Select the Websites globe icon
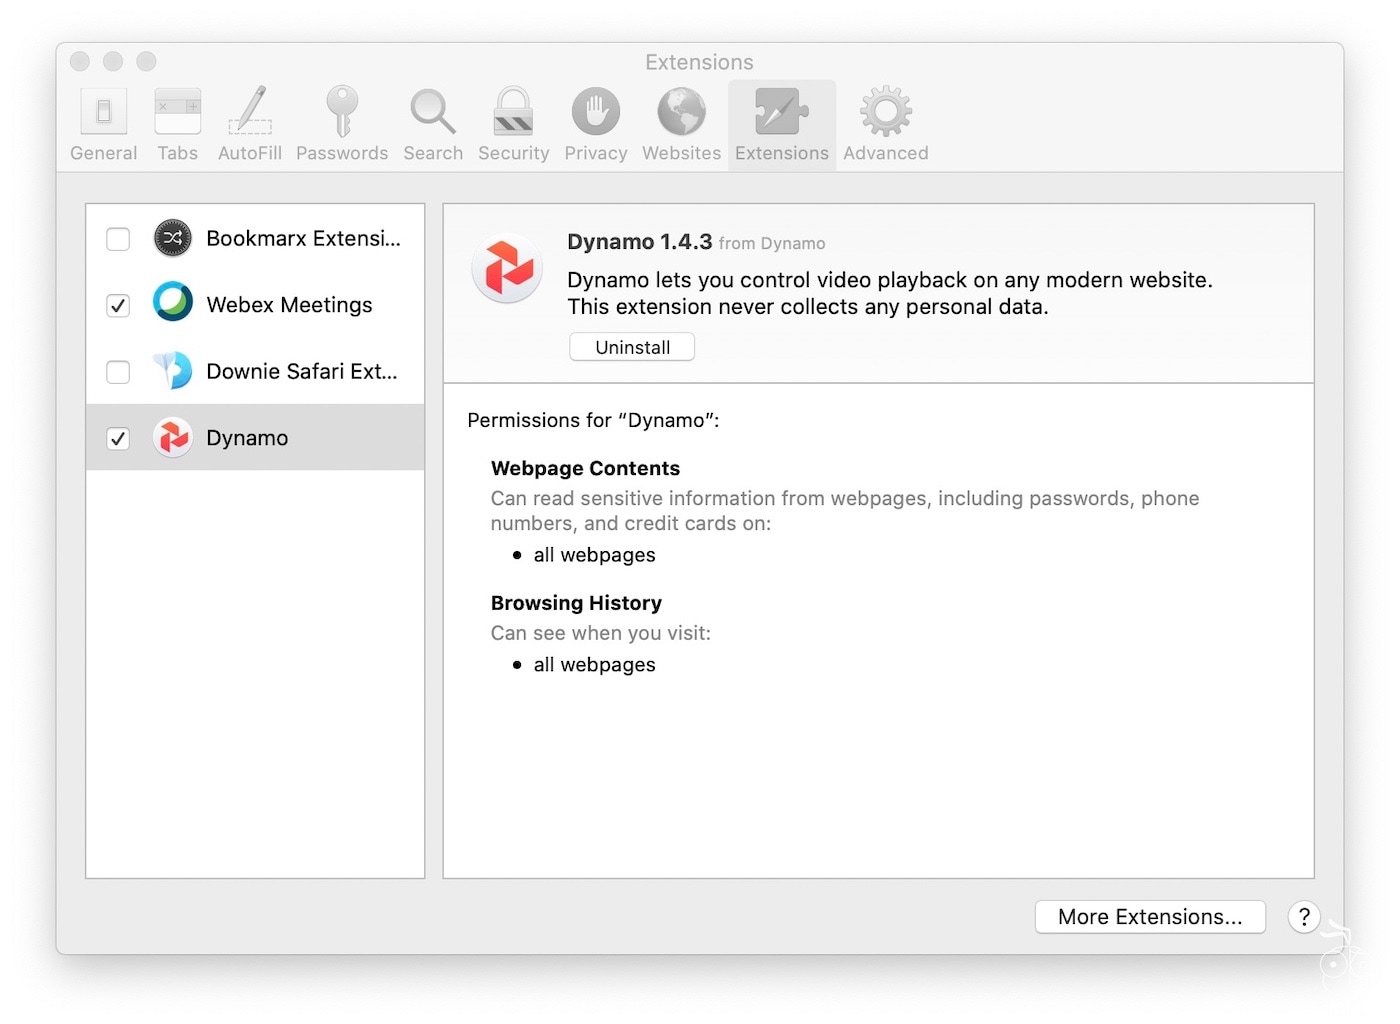The width and height of the screenshot is (1400, 1024). [681, 124]
